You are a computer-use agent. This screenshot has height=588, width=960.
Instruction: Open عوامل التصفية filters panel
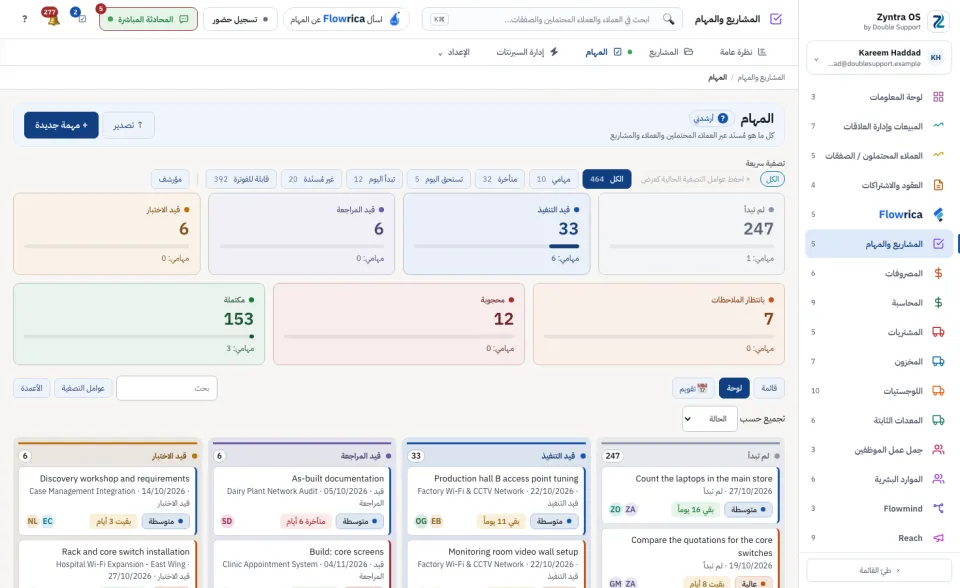(83, 388)
